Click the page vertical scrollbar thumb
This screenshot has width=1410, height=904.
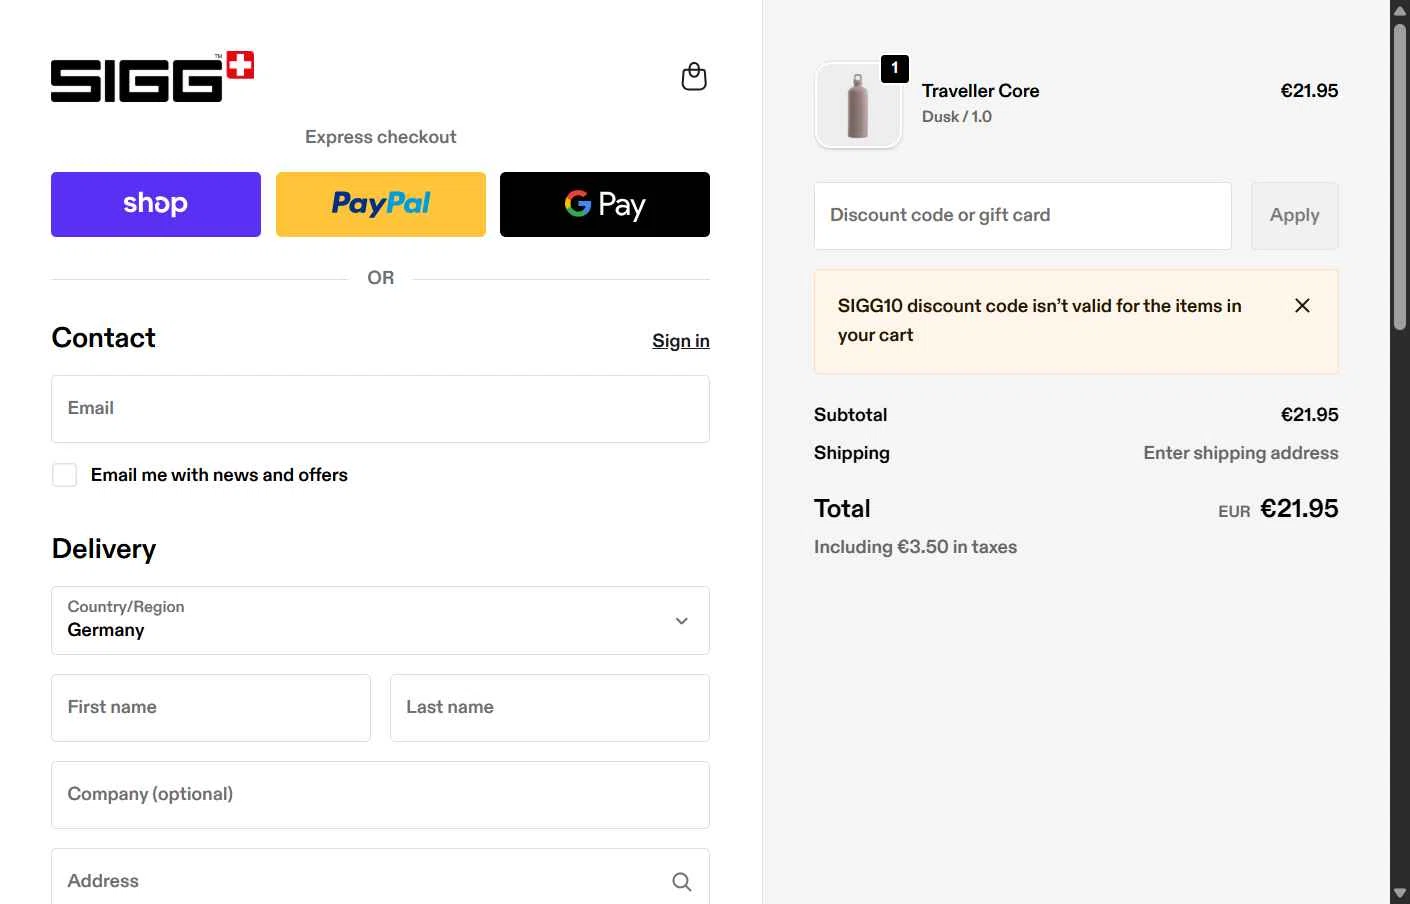1400,176
